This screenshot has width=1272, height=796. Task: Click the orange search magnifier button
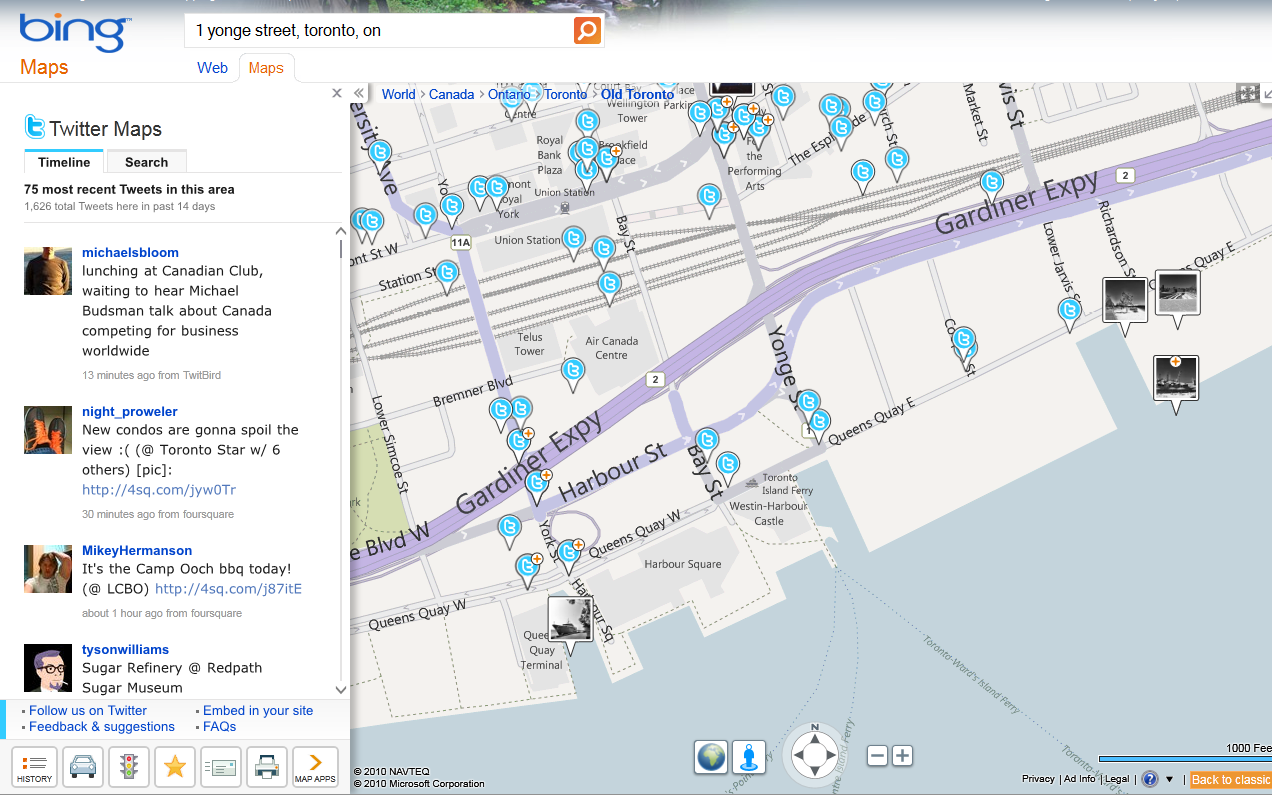(587, 30)
